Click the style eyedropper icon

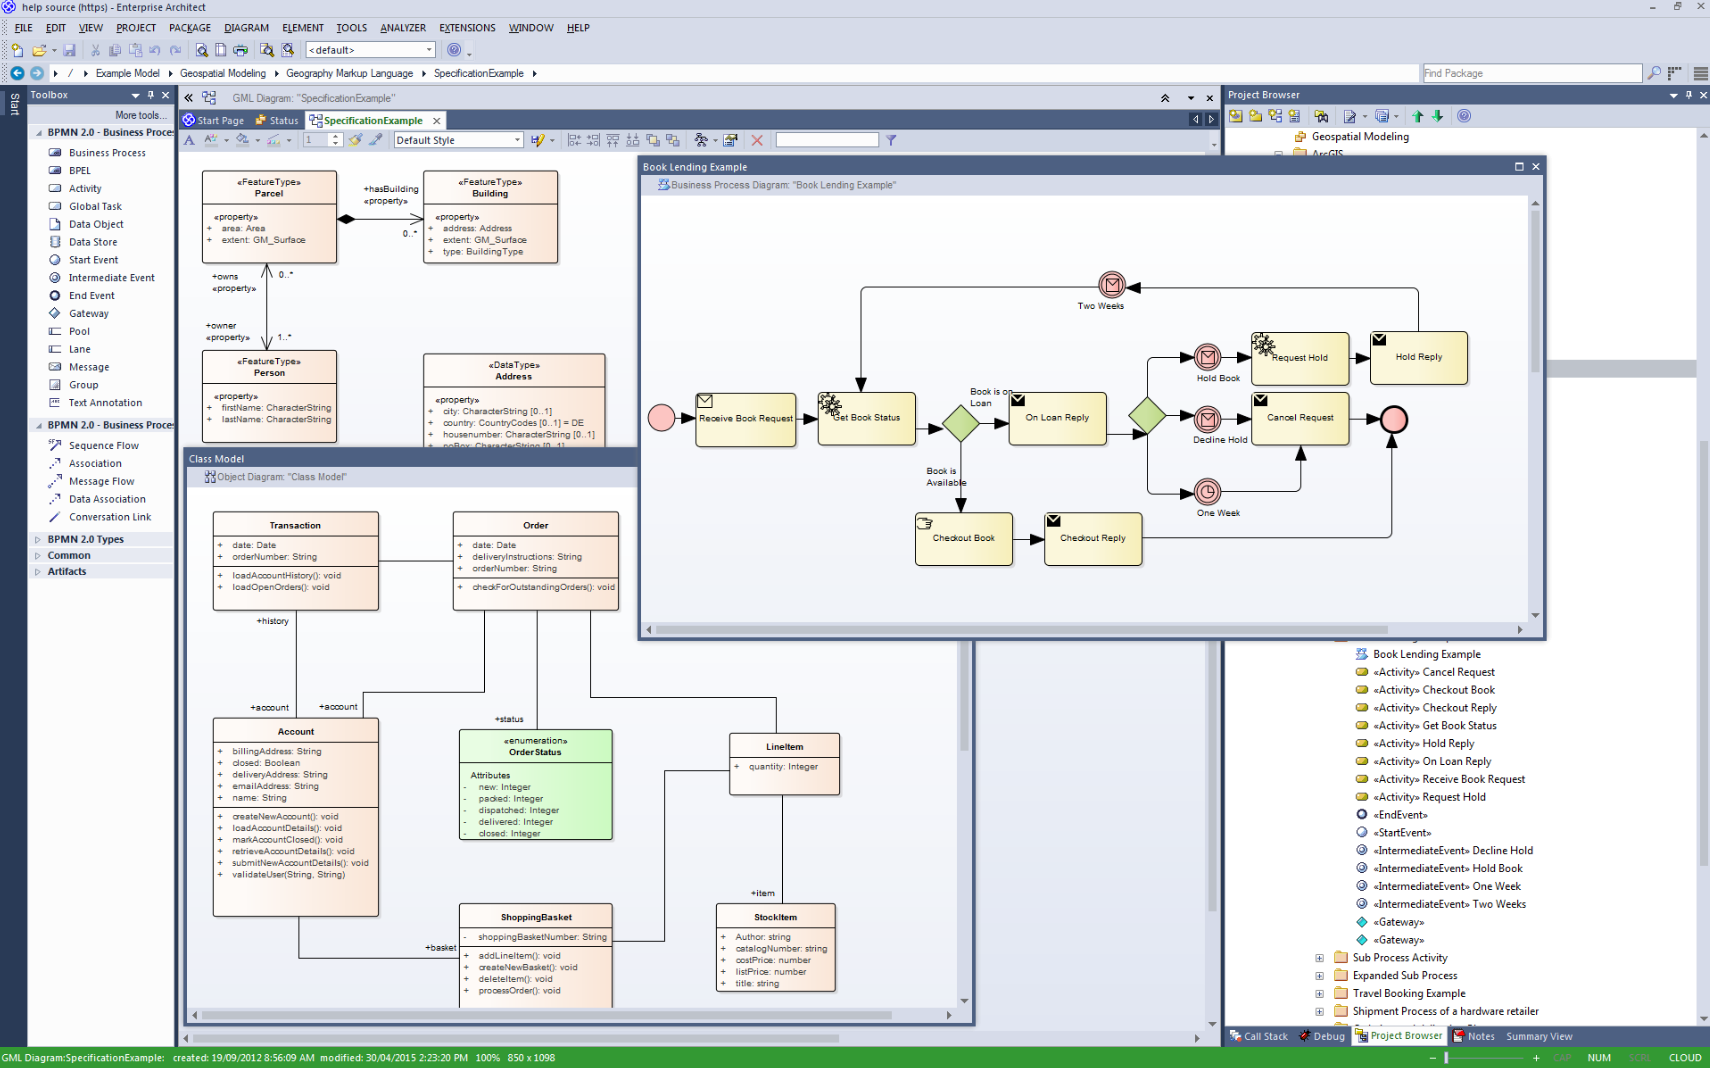click(376, 140)
